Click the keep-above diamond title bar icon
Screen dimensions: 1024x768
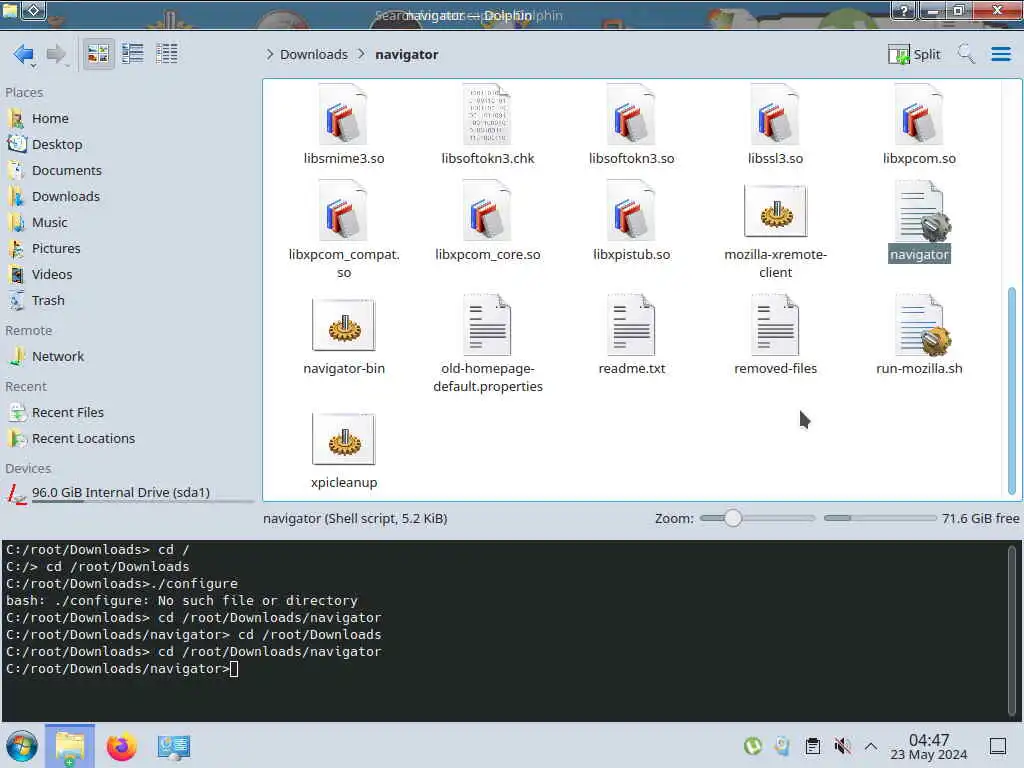[34, 10]
